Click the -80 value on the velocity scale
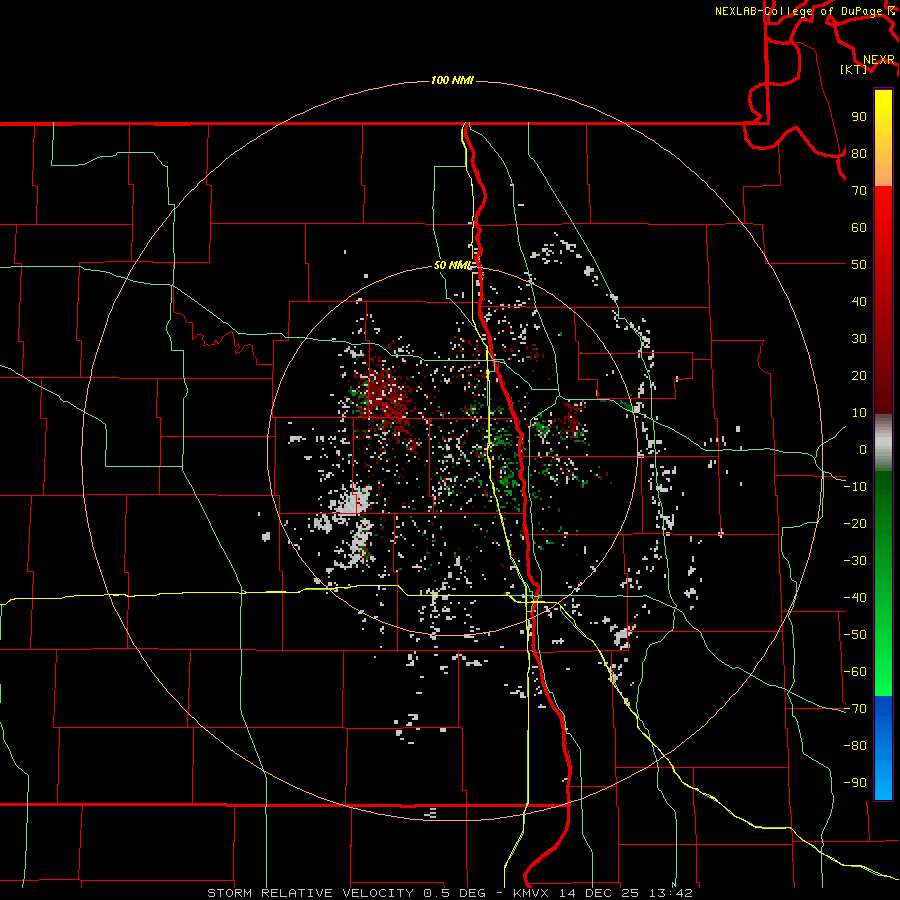This screenshot has width=900, height=900. pyautogui.click(x=855, y=746)
